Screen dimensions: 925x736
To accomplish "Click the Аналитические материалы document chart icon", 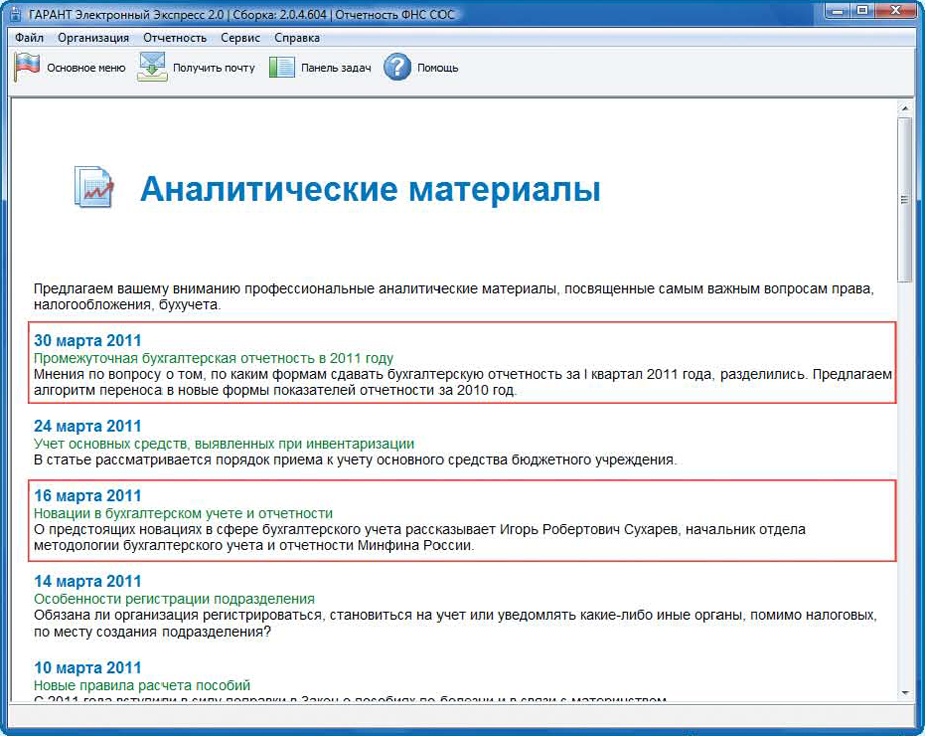I will point(94,187).
